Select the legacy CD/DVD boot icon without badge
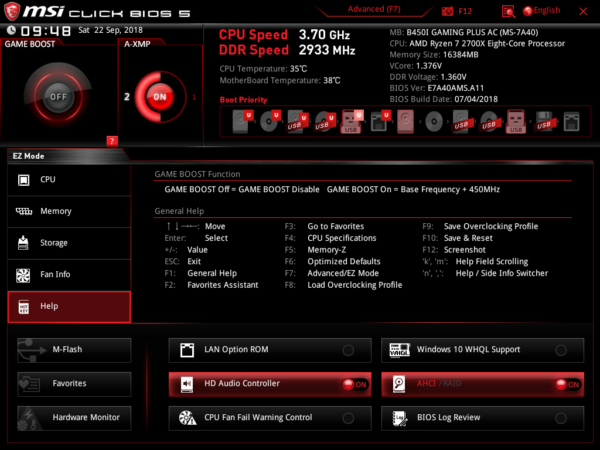600x450 pixels. click(434, 122)
